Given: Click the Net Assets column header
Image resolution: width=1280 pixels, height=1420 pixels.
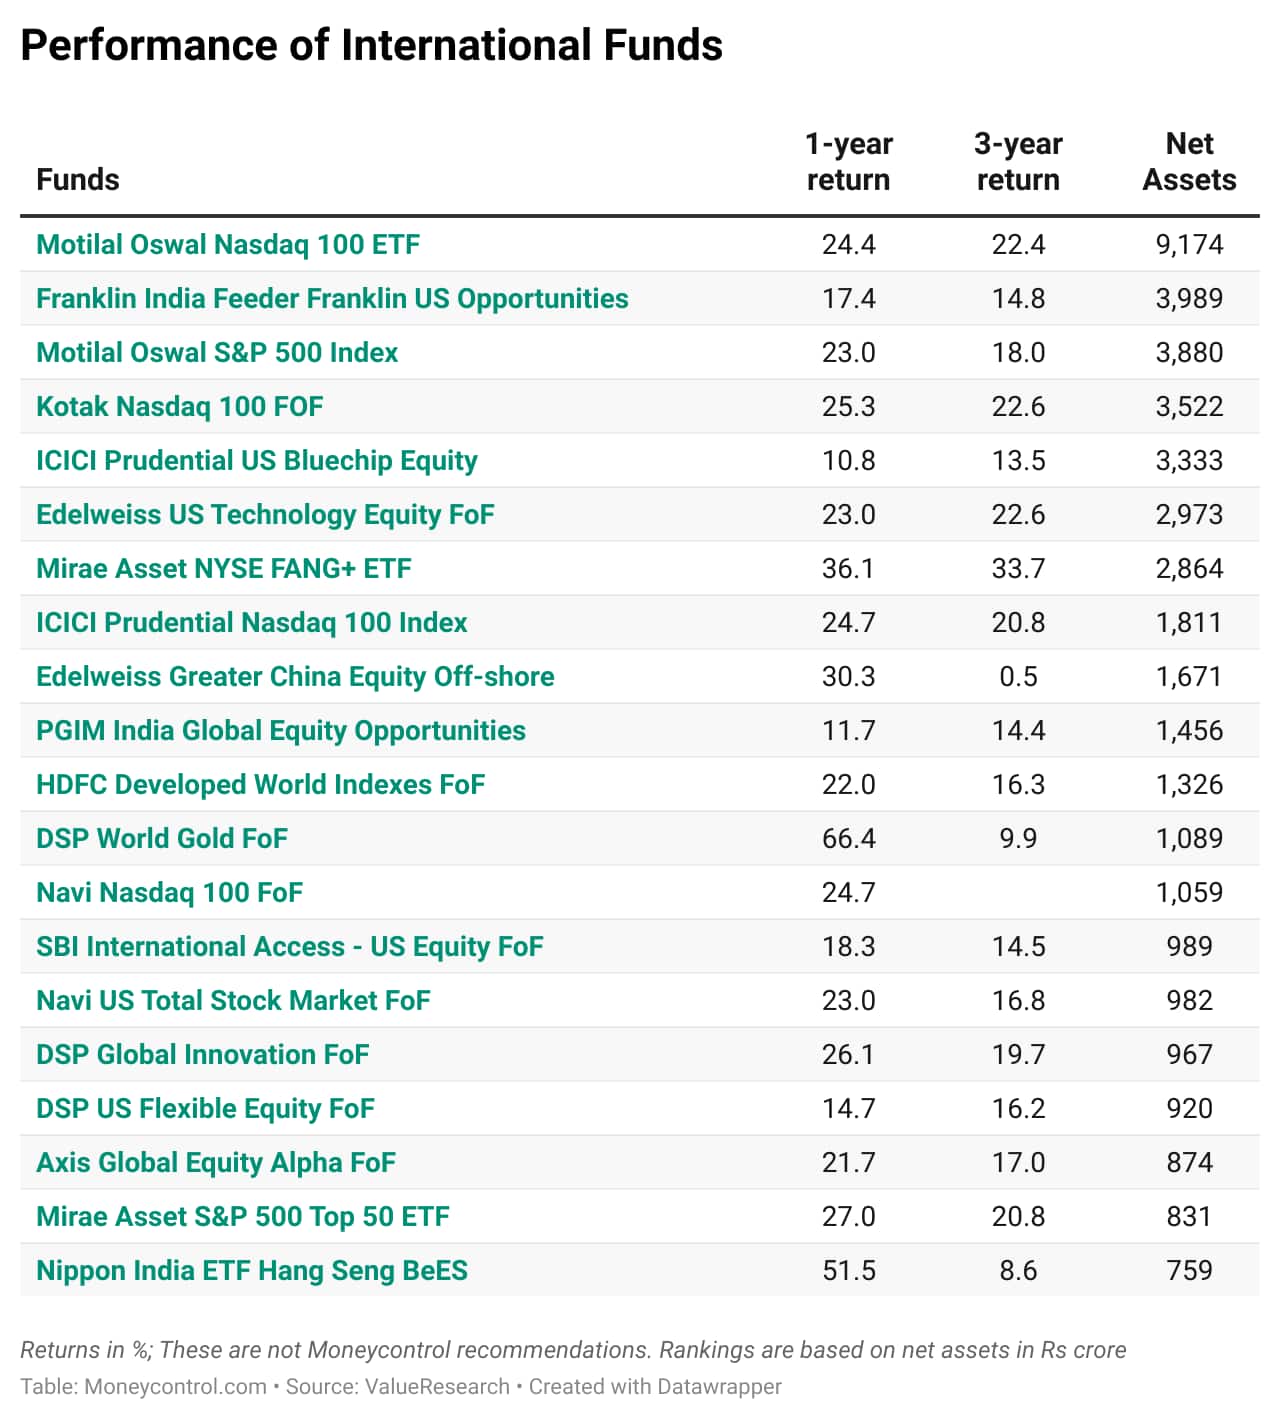Looking at the screenshot, I should pyautogui.click(x=1189, y=162).
